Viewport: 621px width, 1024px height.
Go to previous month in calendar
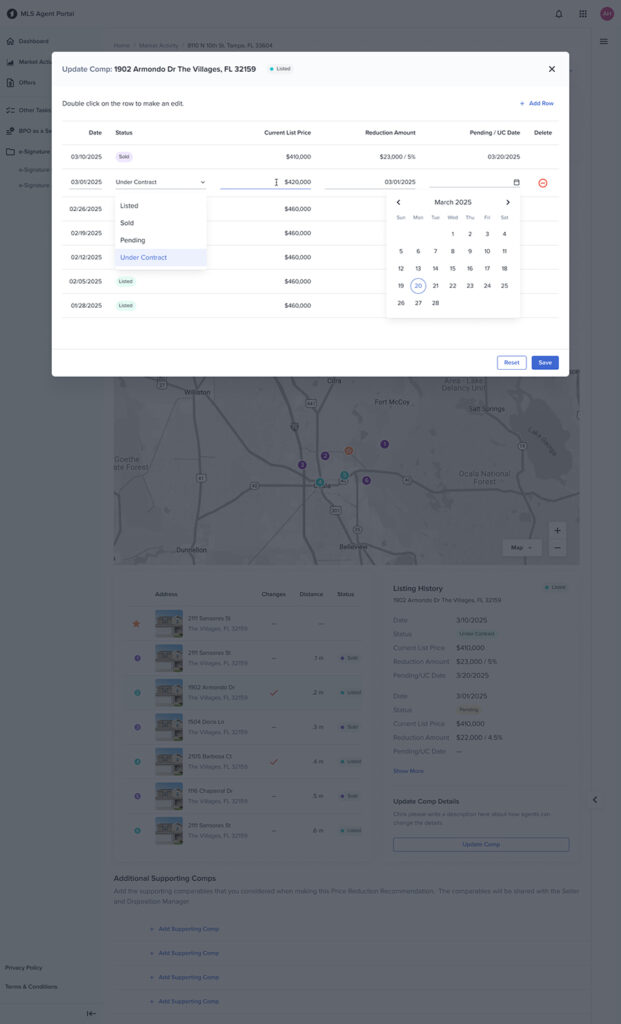[x=398, y=202]
